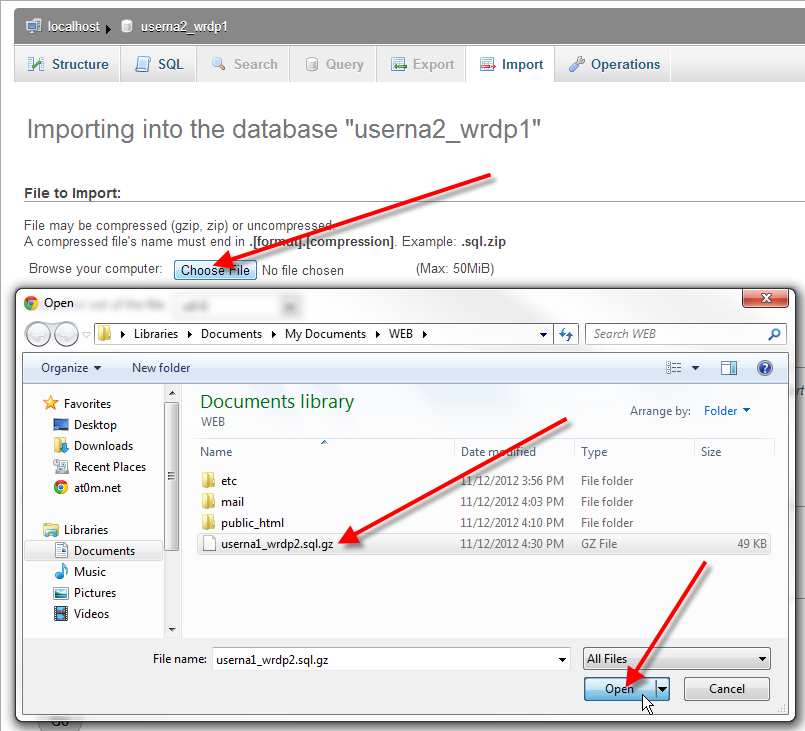This screenshot has height=731, width=805.
Task: Expand the File name history dropdown
Action: pyautogui.click(x=562, y=660)
